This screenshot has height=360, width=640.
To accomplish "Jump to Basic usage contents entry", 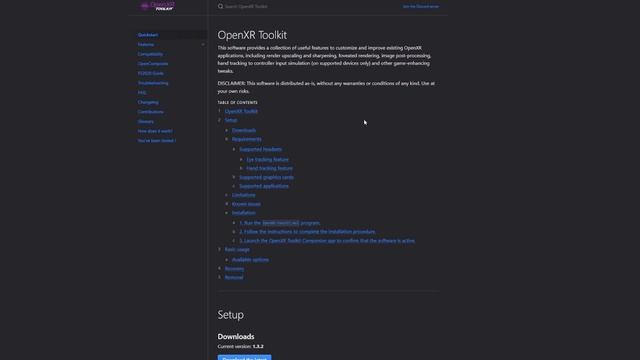I will (237, 249).
